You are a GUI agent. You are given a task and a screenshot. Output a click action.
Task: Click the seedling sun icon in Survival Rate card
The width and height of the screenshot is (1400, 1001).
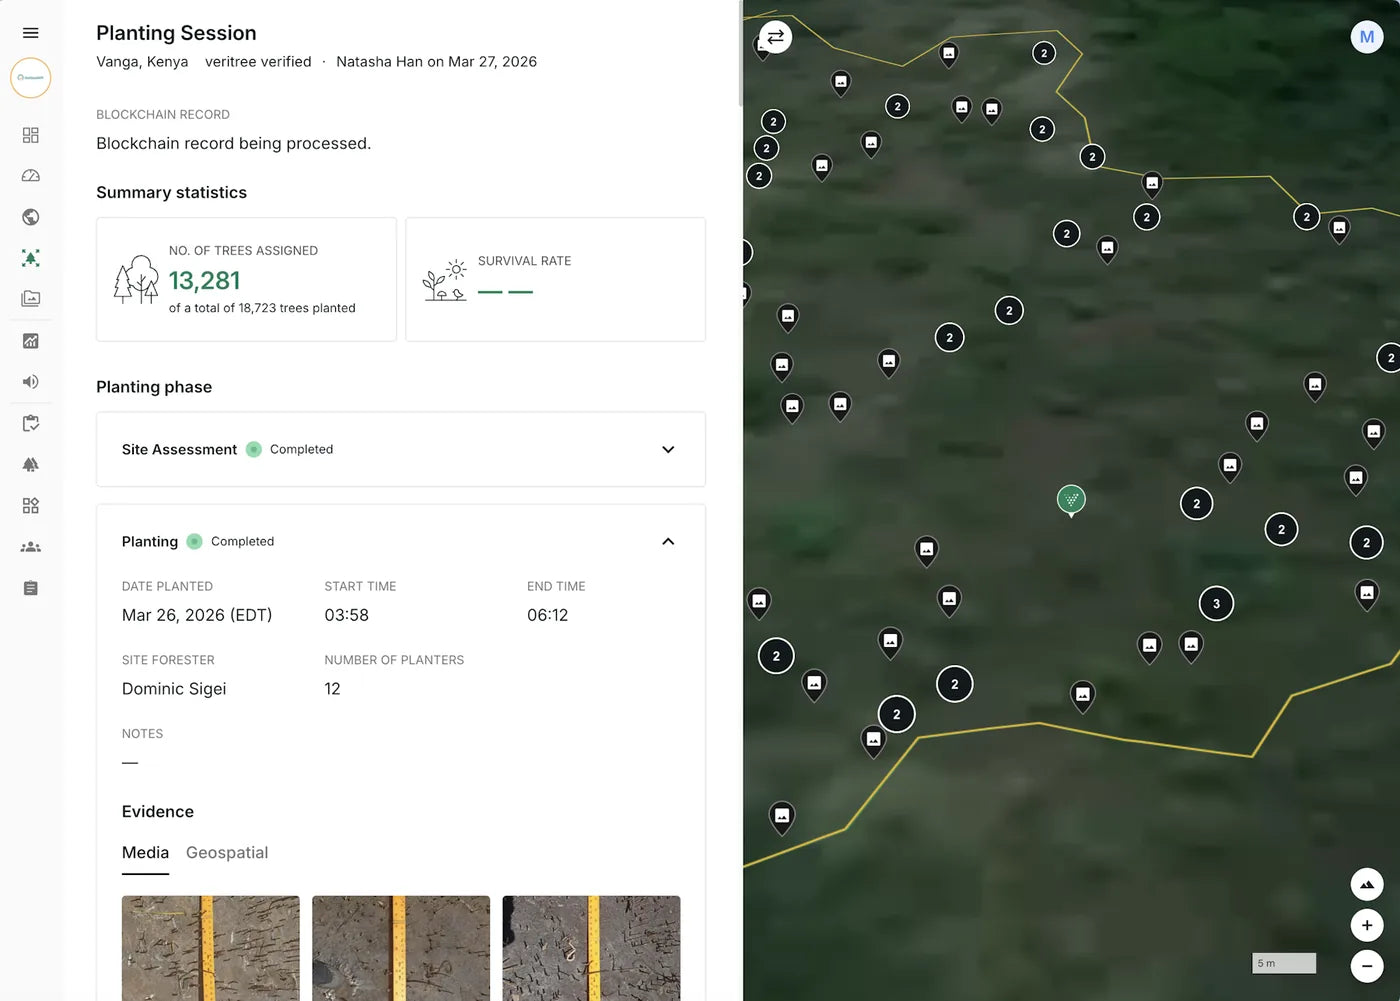click(445, 280)
